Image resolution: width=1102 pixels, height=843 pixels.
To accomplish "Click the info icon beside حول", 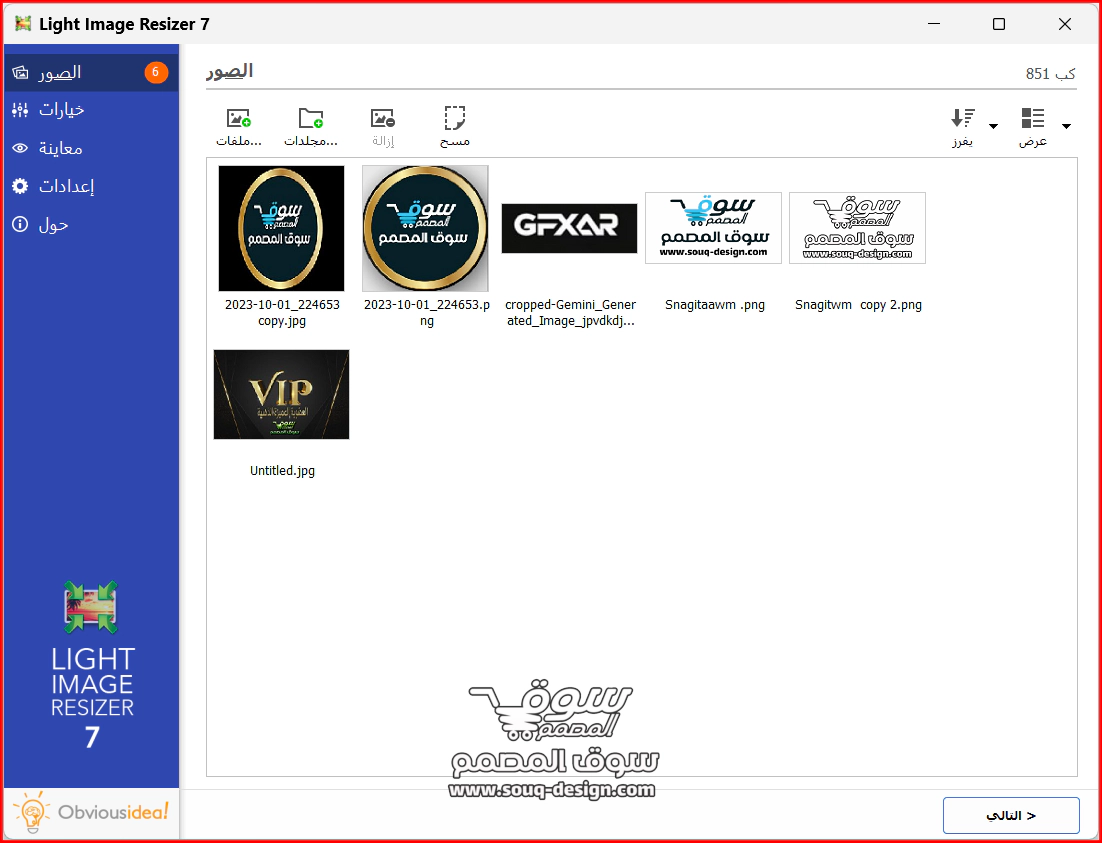I will [x=20, y=224].
